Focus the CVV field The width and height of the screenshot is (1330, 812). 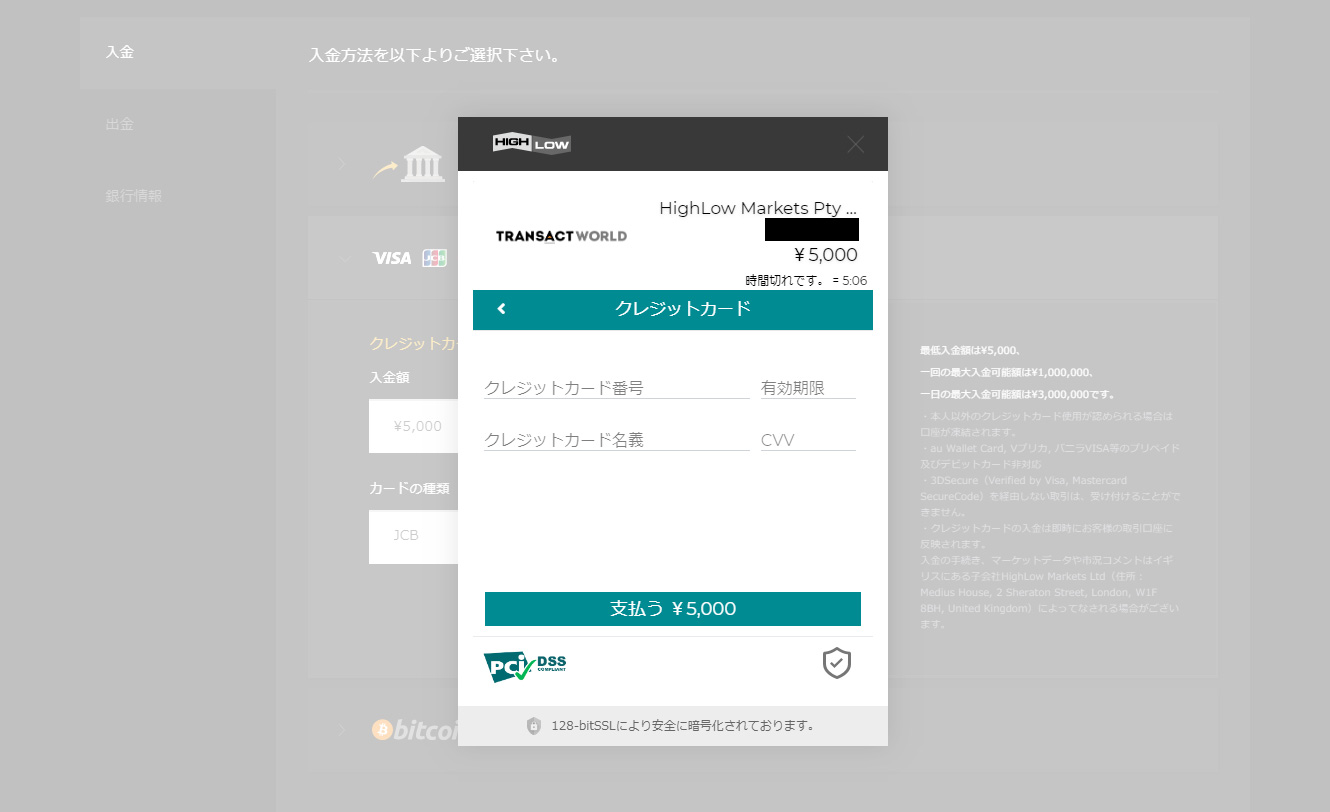[x=808, y=440]
